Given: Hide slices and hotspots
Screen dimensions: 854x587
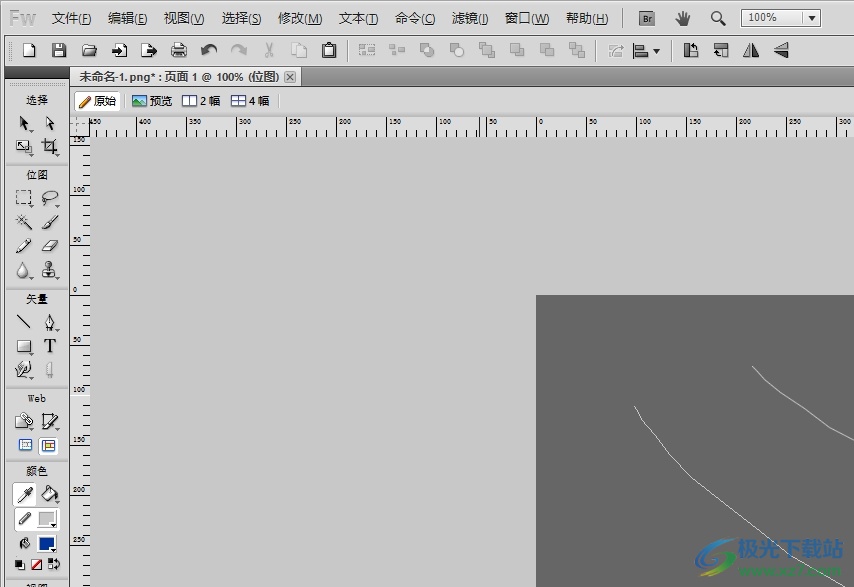Looking at the screenshot, I should [x=26, y=445].
